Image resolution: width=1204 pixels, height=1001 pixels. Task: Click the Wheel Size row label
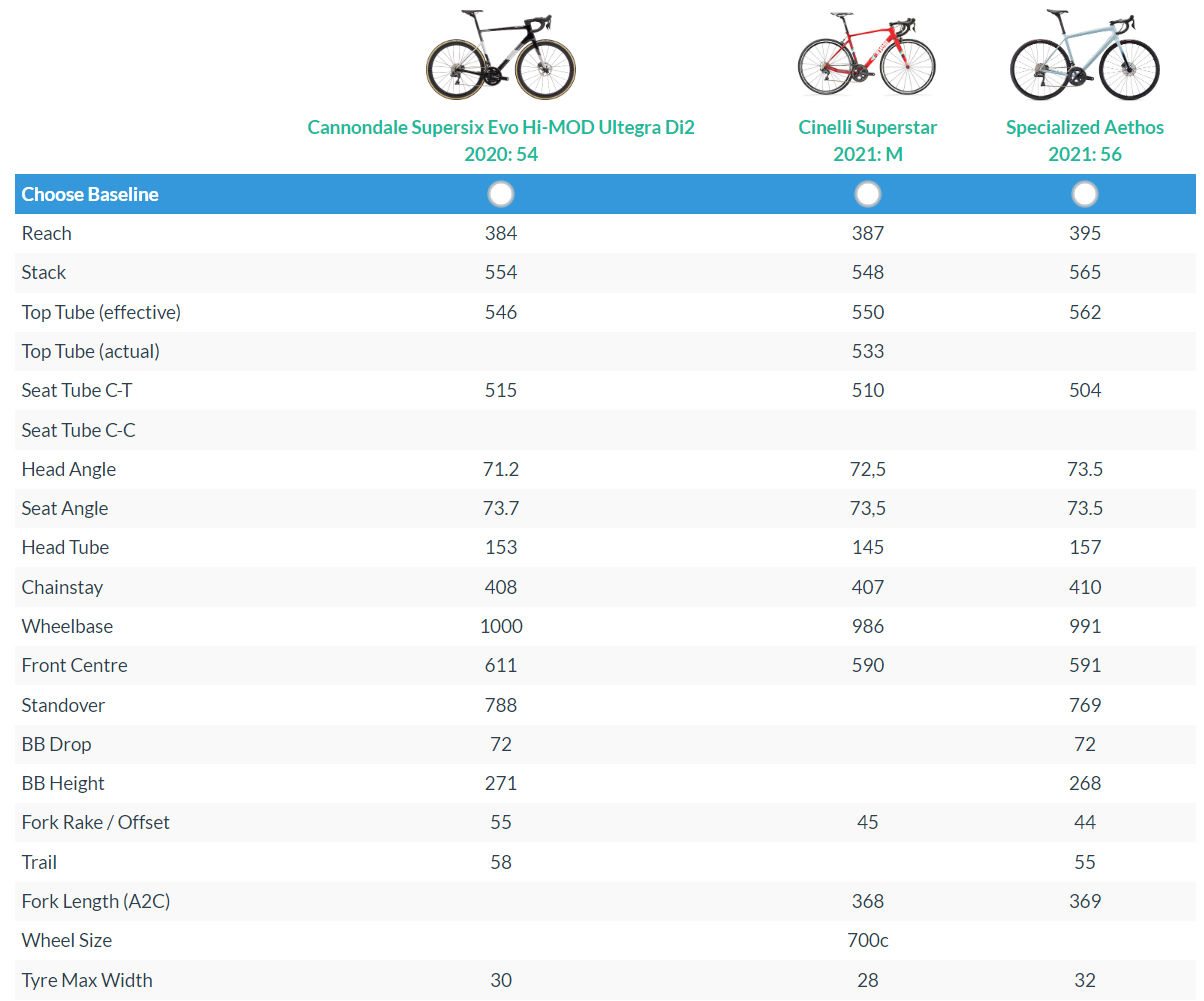point(67,940)
